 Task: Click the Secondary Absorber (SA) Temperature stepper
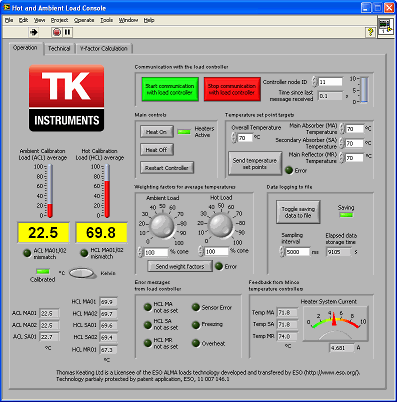[342, 143]
